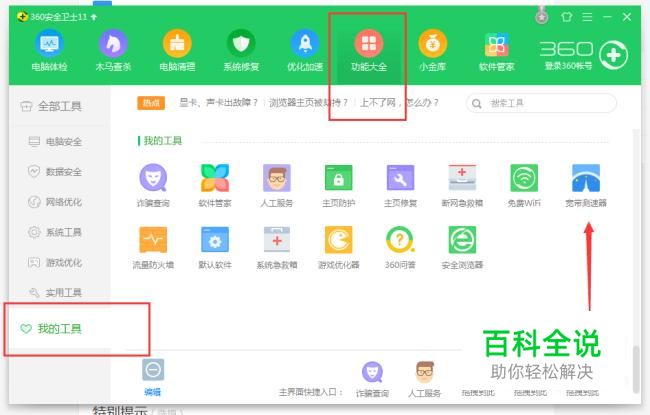Select 功能大全 in the top navigation
650x415 pixels.
pyautogui.click(x=369, y=50)
